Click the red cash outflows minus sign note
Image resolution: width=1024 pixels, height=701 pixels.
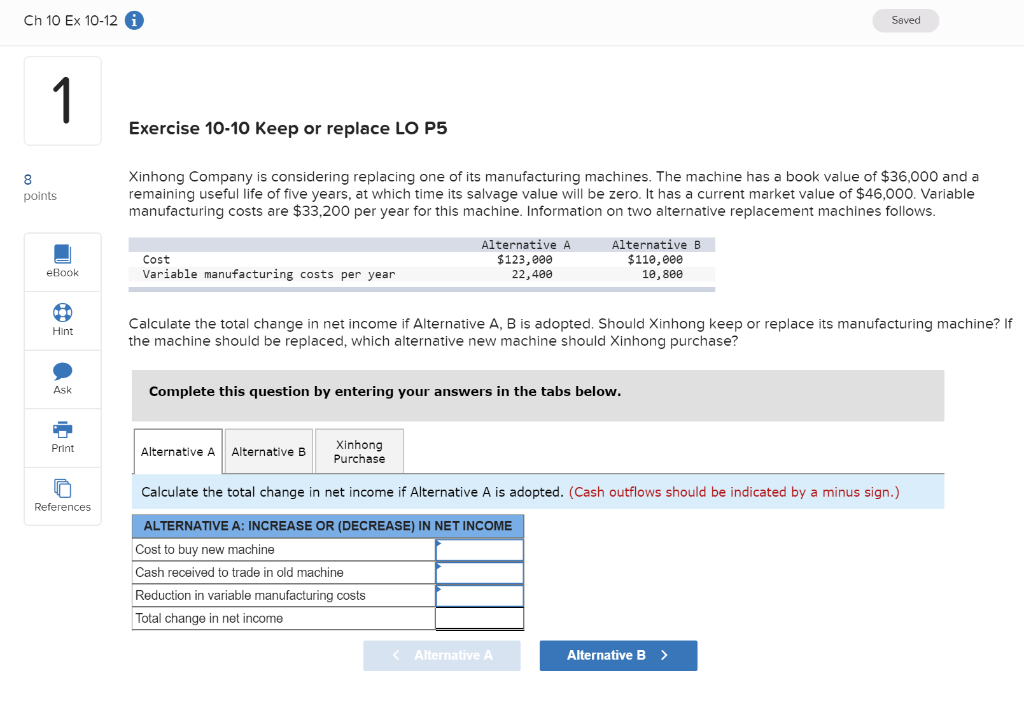point(734,492)
